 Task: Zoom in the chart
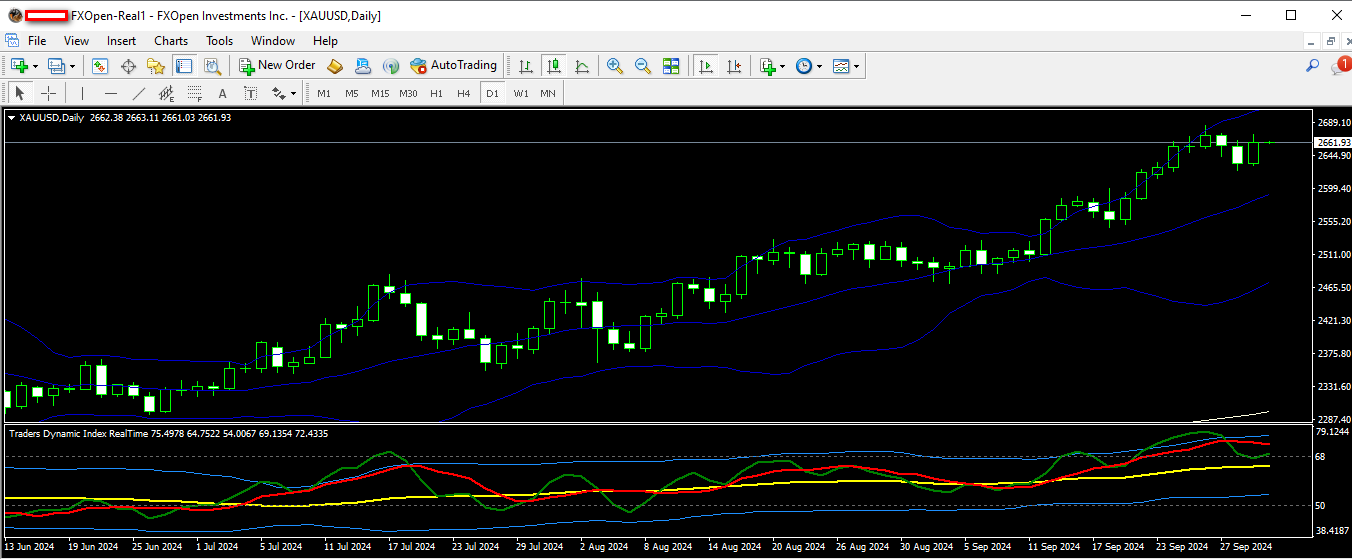[x=615, y=66]
